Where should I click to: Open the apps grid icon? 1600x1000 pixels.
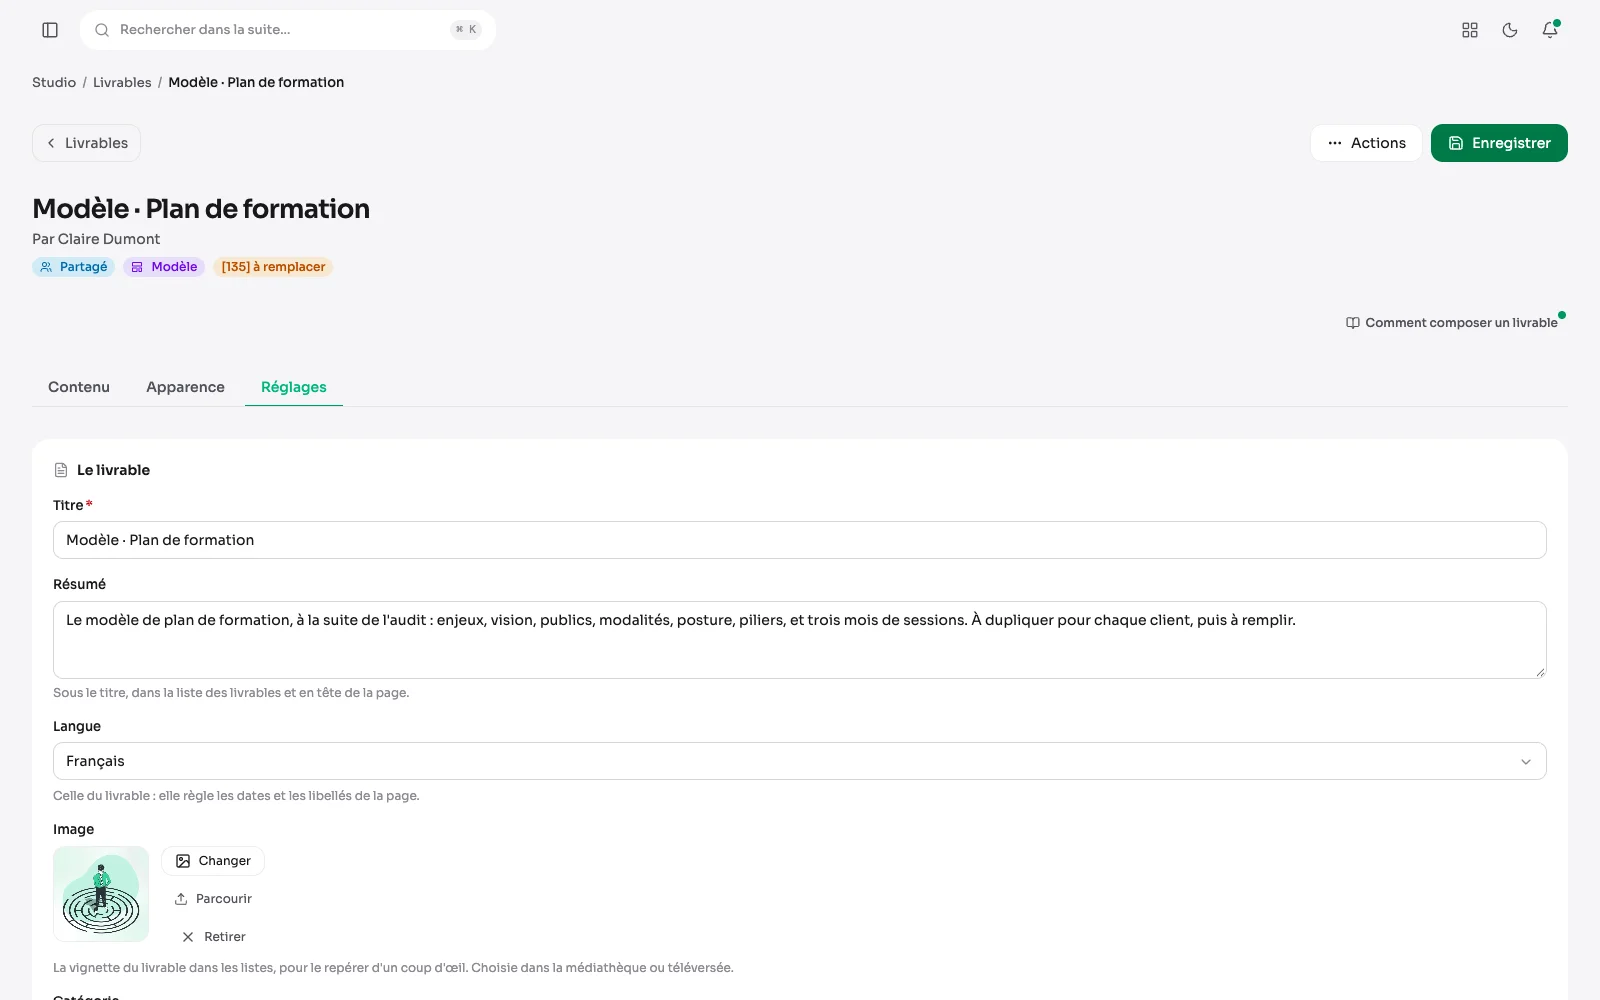point(1470,30)
